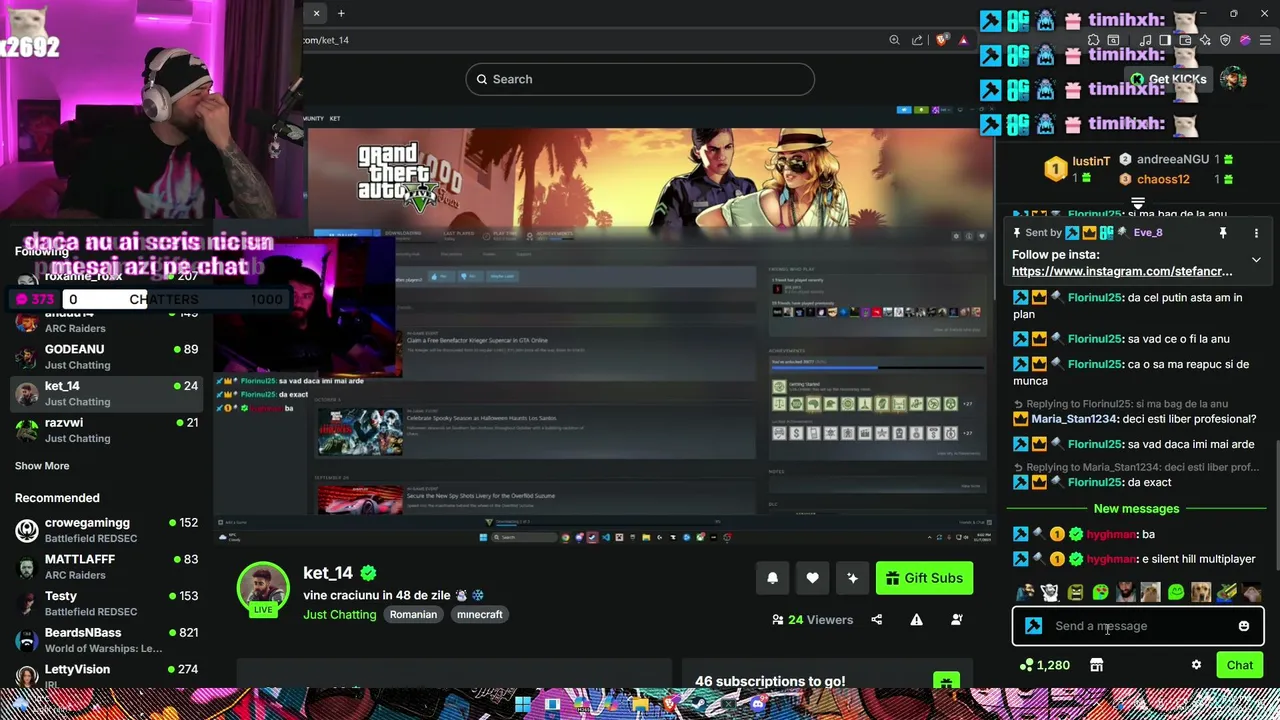Screen dimensions: 1280x720
Task: Click the Romanian language tag
Action: [x=413, y=614]
